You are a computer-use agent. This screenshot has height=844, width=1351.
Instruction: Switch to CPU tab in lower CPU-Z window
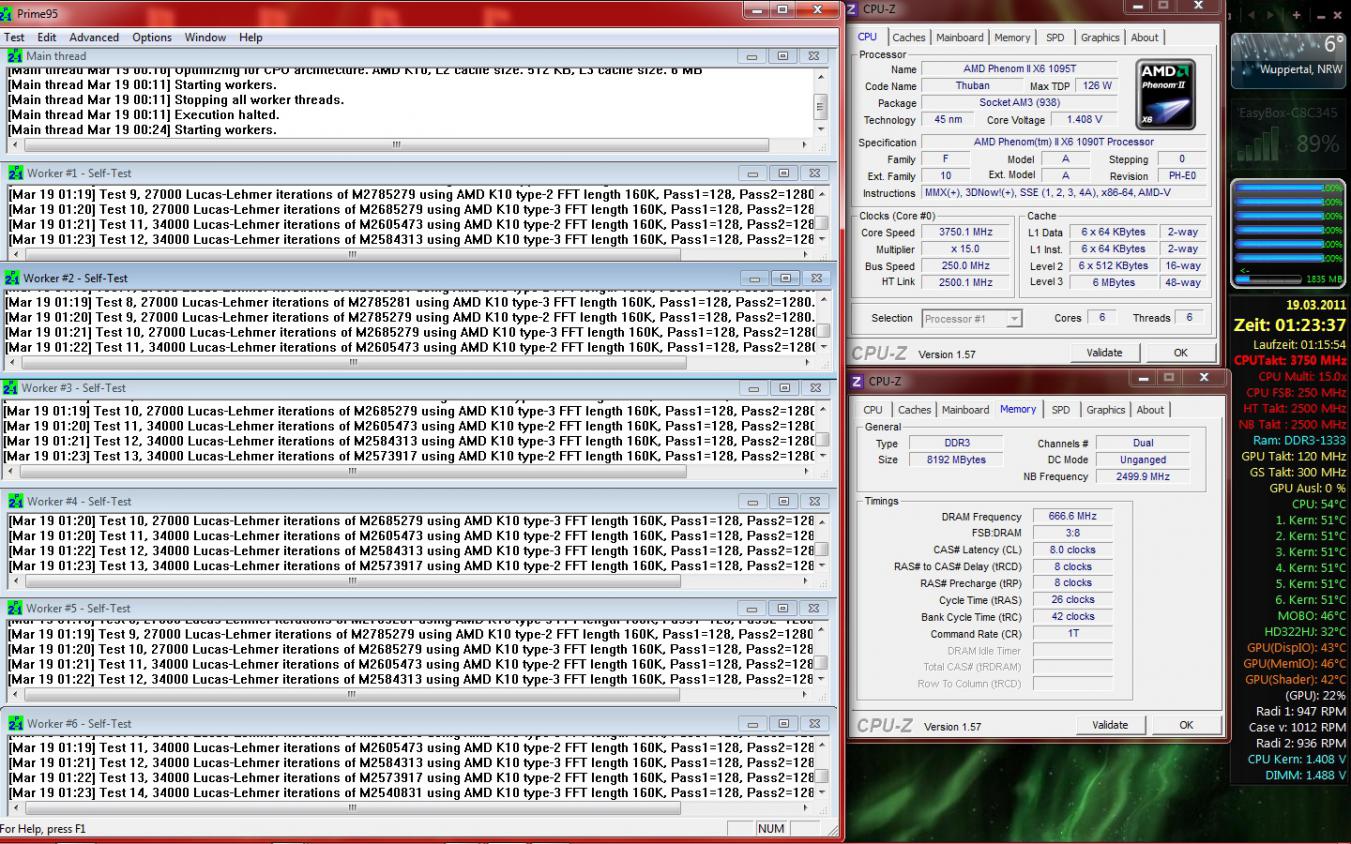click(x=873, y=410)
